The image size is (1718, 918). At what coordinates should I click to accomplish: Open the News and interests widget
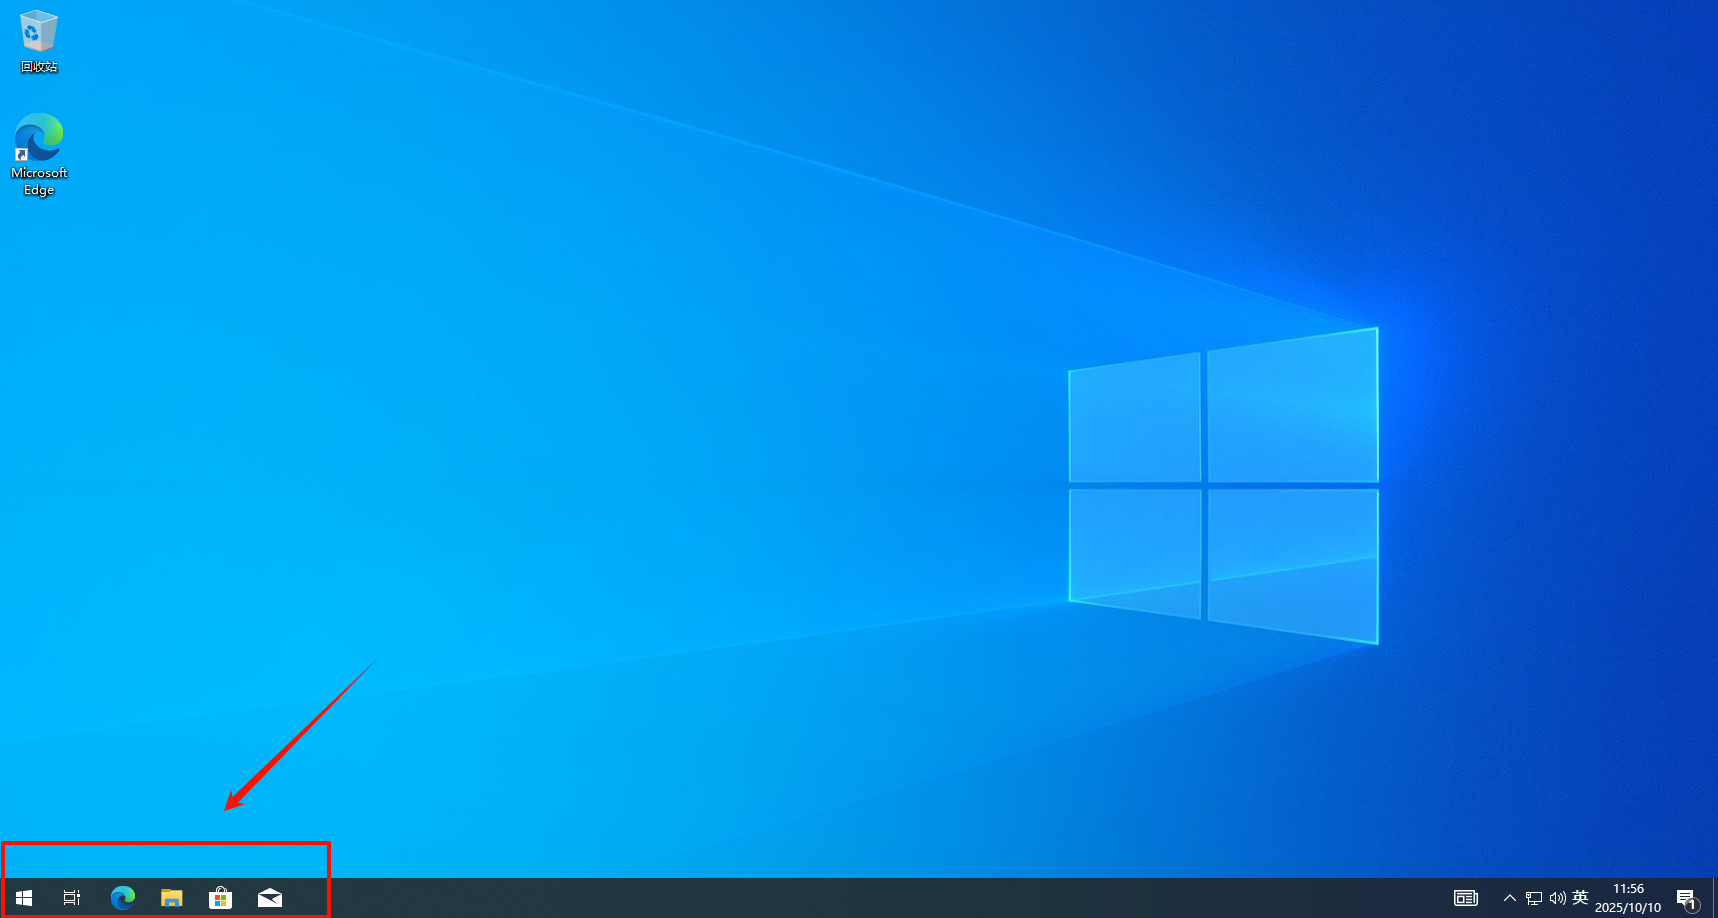tap(1465, 898)
